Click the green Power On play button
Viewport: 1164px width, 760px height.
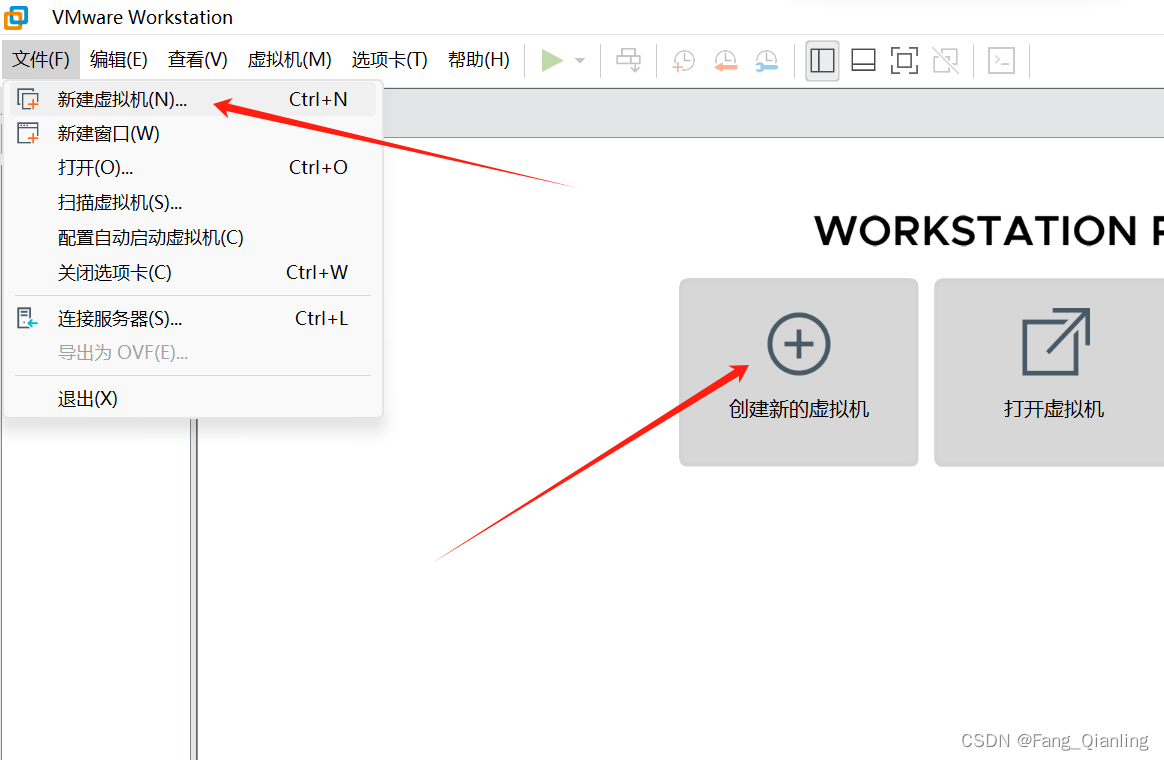[552, 60]
